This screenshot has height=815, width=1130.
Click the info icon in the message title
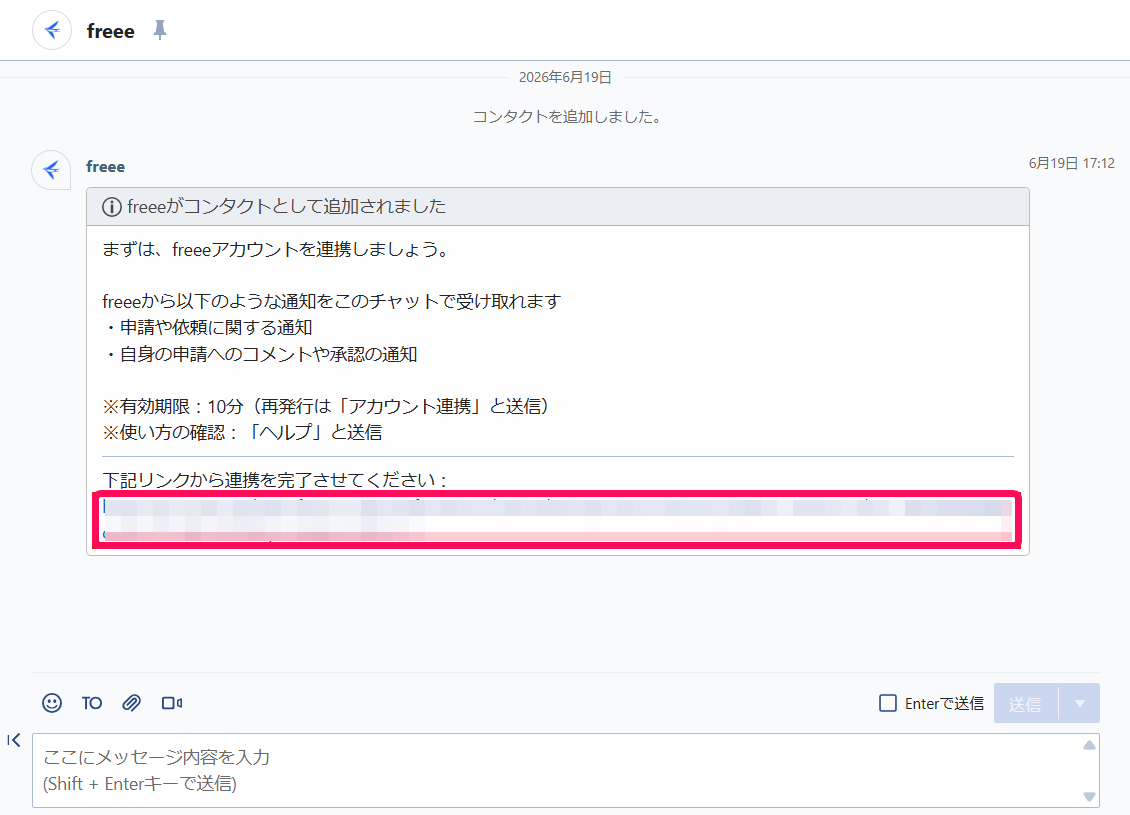click(x=112, y=207)
